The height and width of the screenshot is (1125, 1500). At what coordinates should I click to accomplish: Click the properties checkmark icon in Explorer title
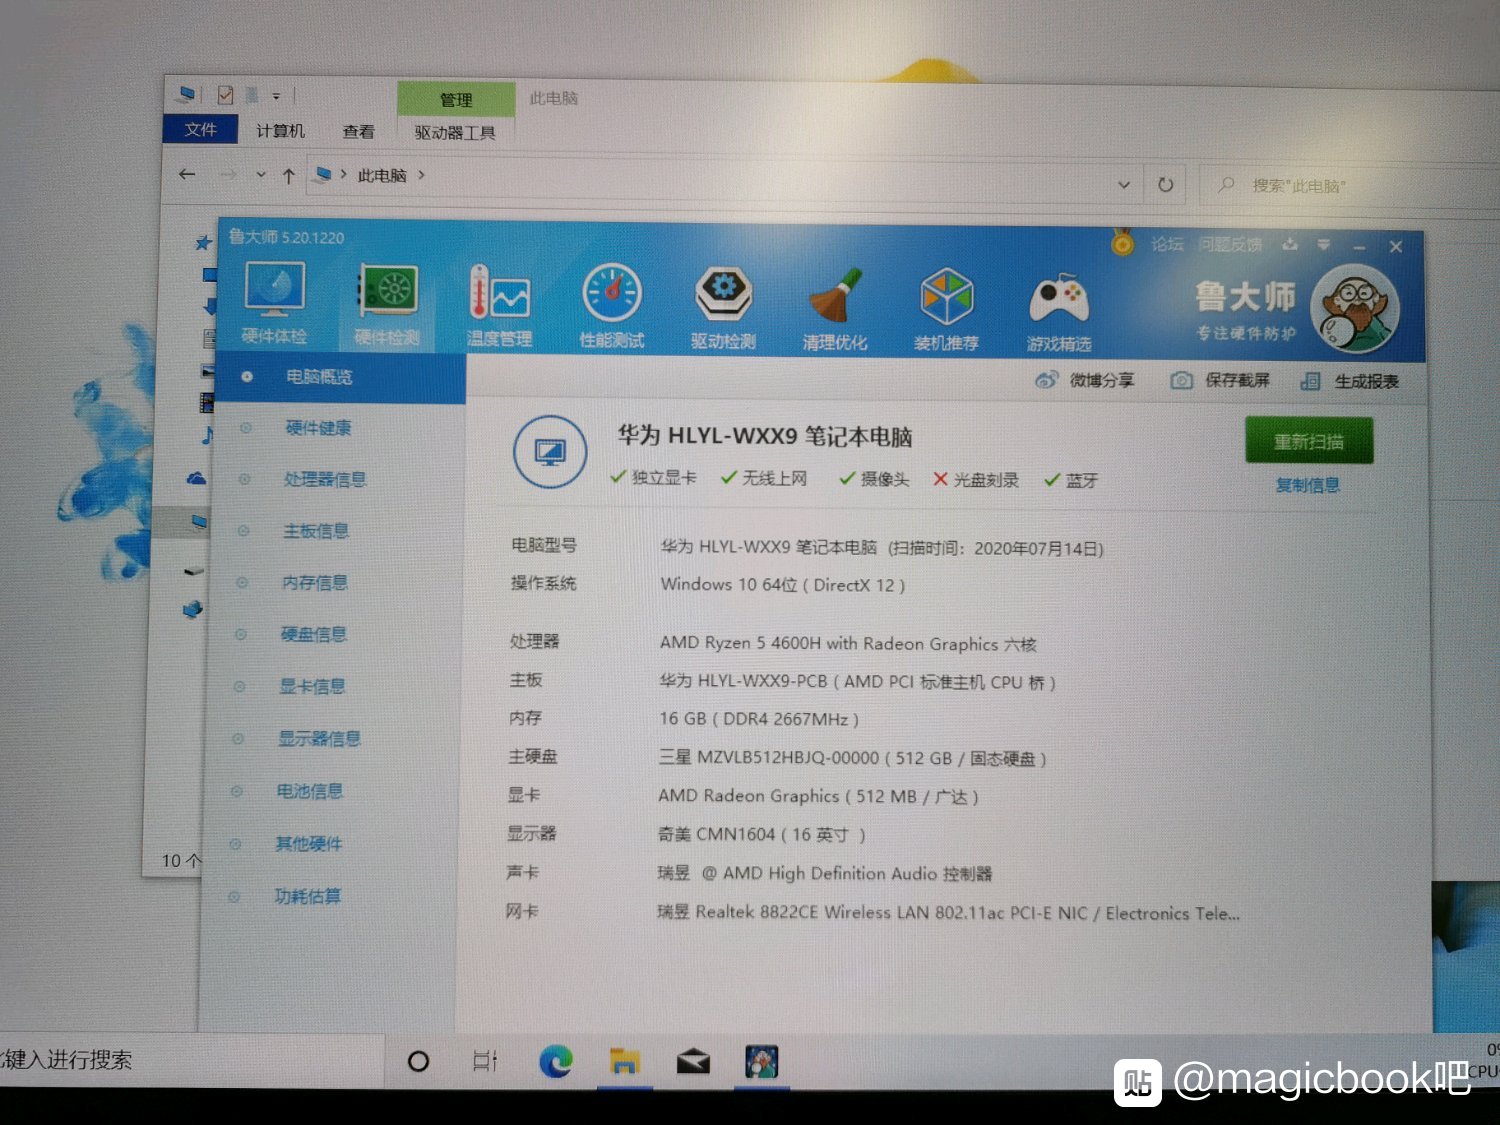[x=226, y=95]
